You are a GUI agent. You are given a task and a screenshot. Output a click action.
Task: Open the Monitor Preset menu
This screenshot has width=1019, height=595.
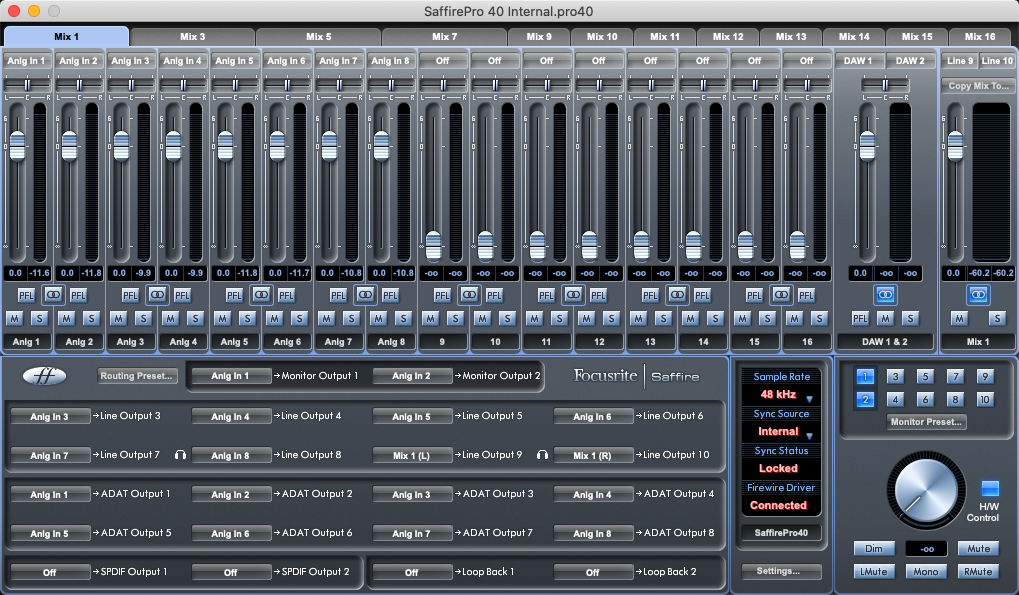point(926,422)
